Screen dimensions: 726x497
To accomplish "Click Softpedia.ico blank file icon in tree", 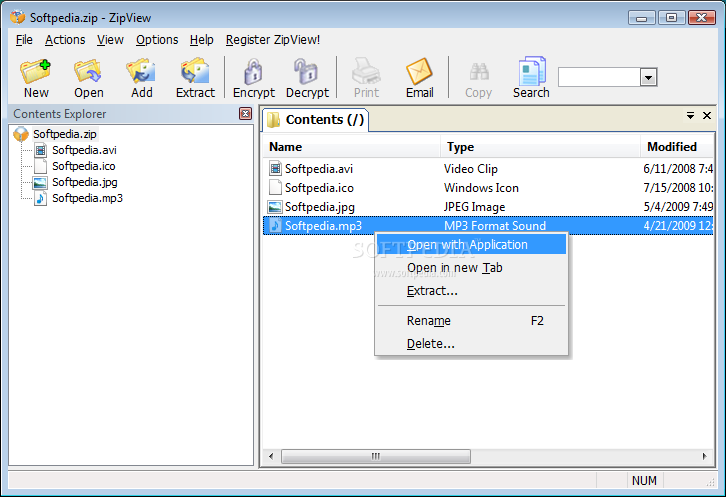I will (40, 166).
